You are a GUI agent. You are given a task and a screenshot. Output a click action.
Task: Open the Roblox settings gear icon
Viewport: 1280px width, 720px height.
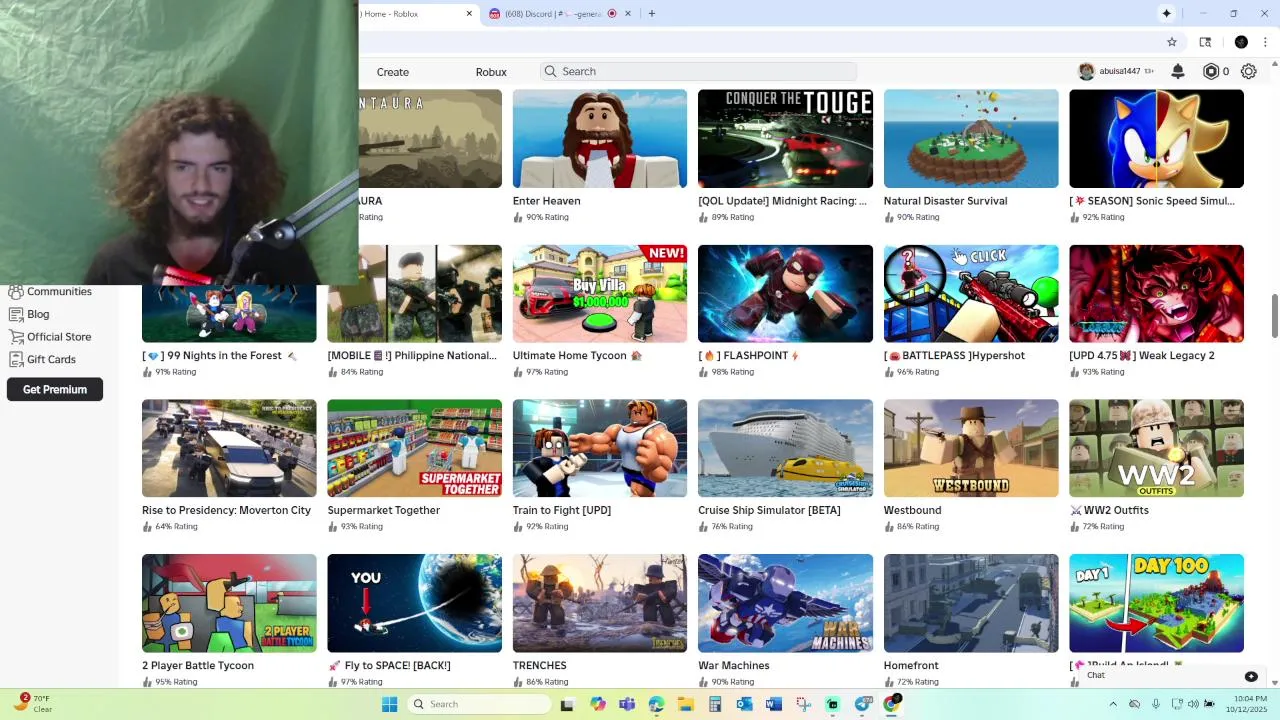(1248, 71)
